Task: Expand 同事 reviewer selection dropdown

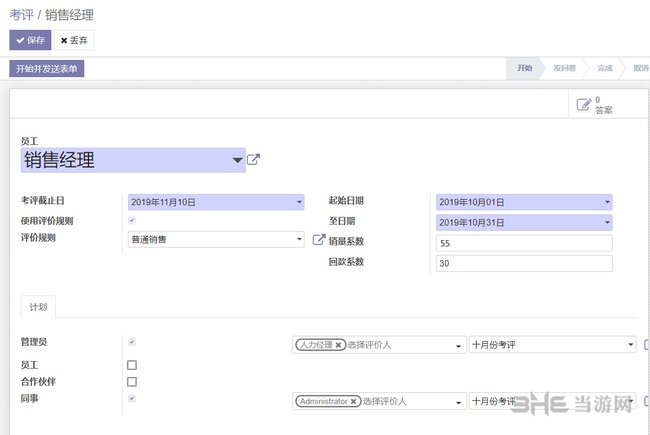Action: [x=458, y=402]
